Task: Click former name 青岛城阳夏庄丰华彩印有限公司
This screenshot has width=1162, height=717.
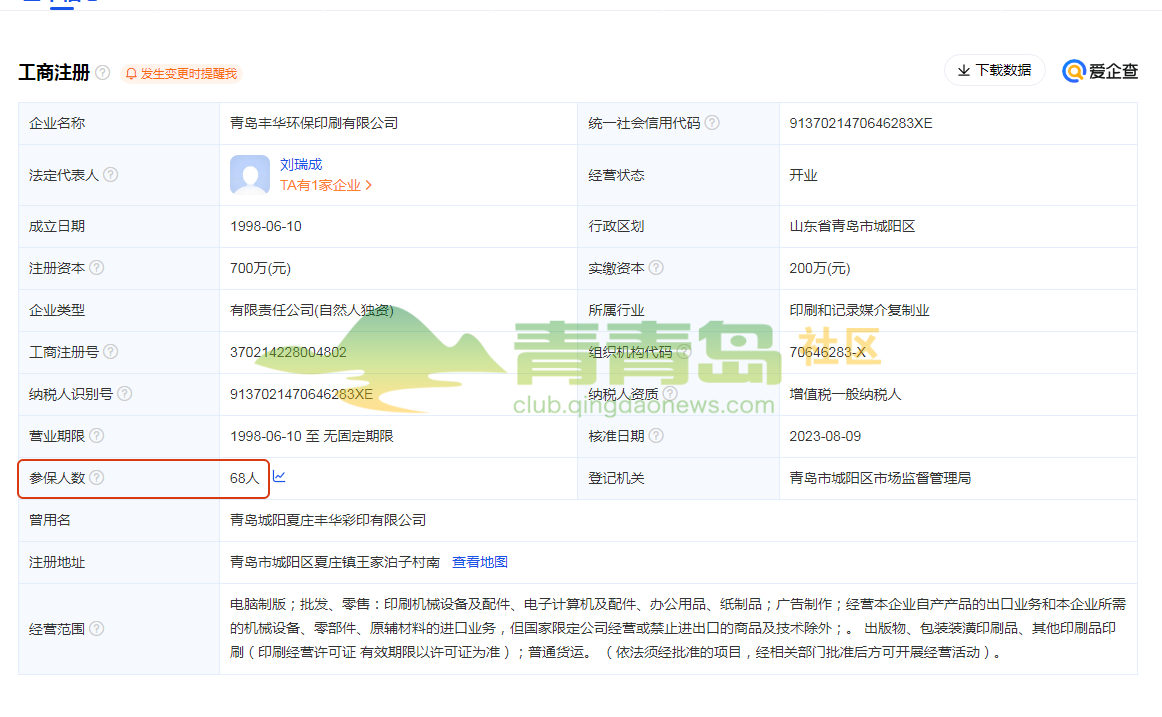Action: 328,520
